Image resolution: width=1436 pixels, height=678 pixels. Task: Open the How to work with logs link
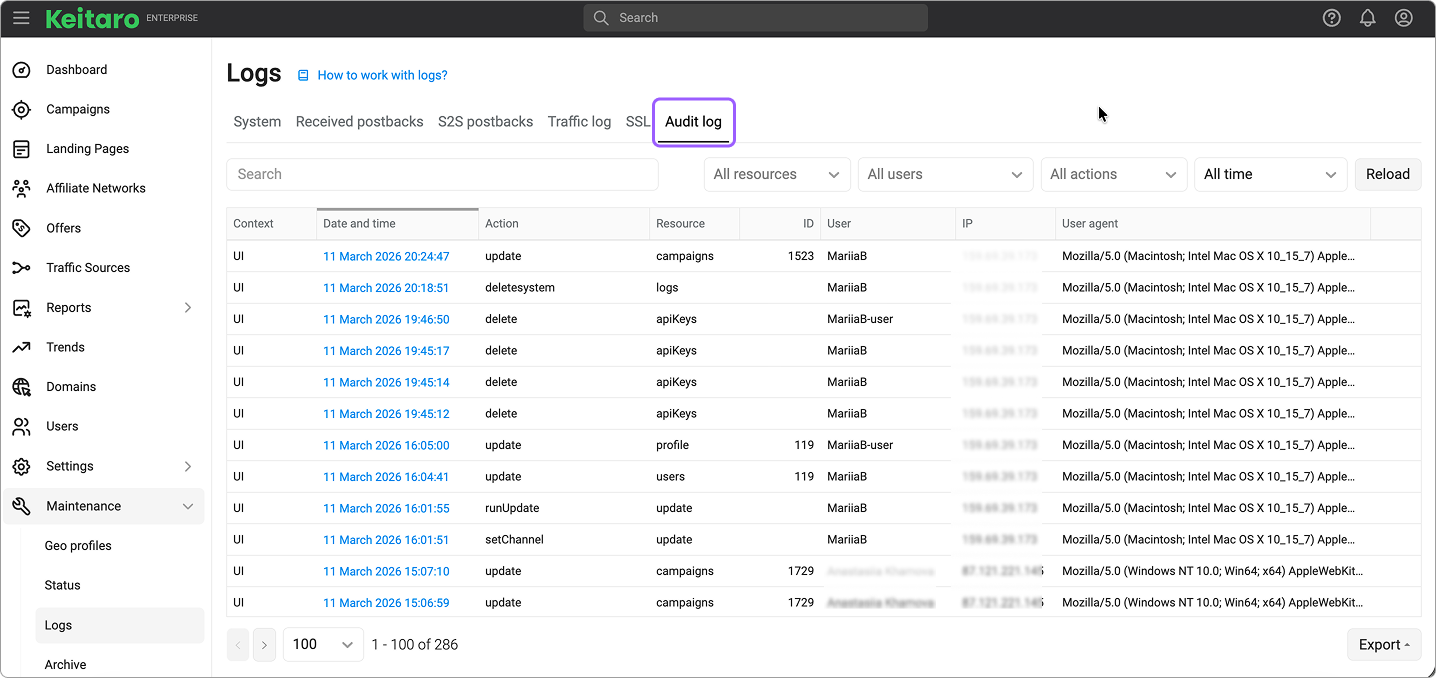coord(382,75)
